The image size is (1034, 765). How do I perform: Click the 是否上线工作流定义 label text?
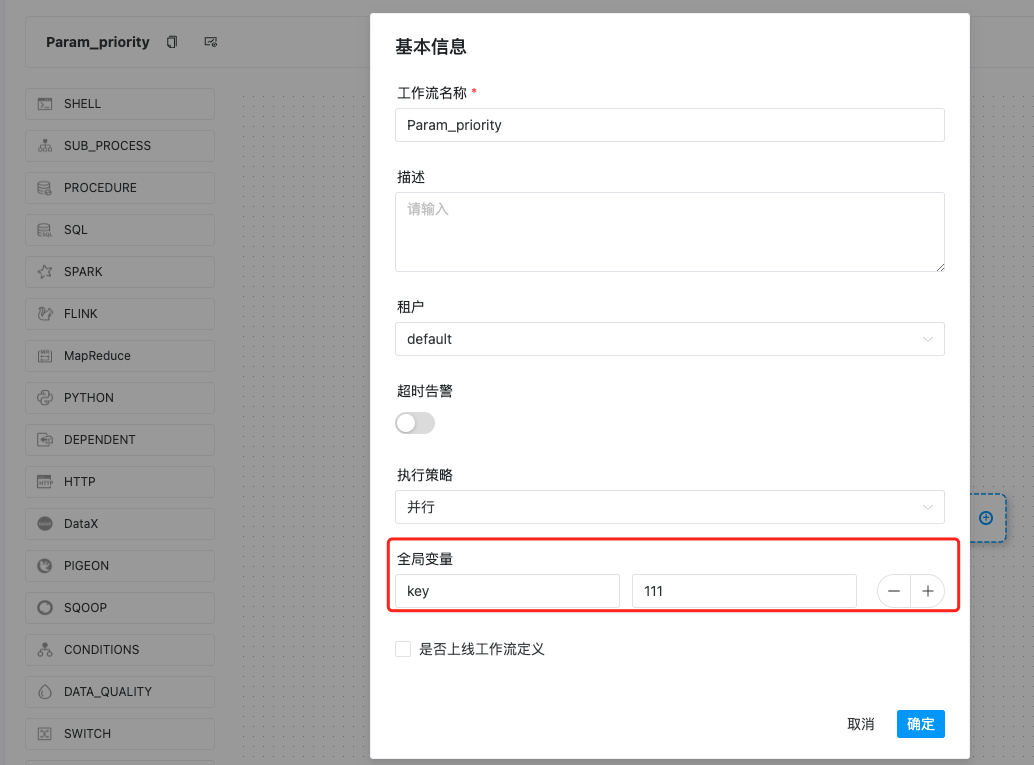(x=481, y=649)
